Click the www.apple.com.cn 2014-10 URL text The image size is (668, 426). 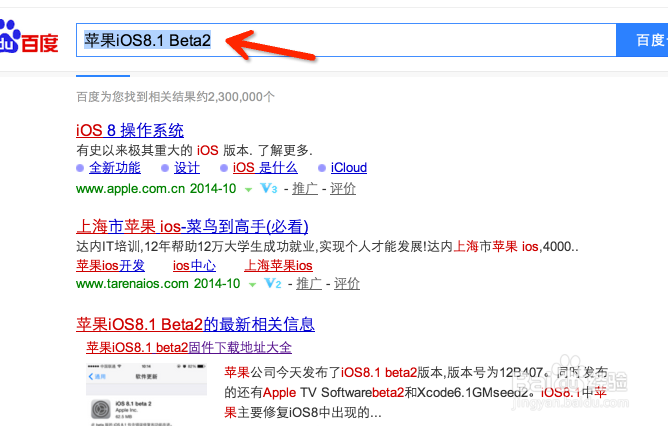156,189
